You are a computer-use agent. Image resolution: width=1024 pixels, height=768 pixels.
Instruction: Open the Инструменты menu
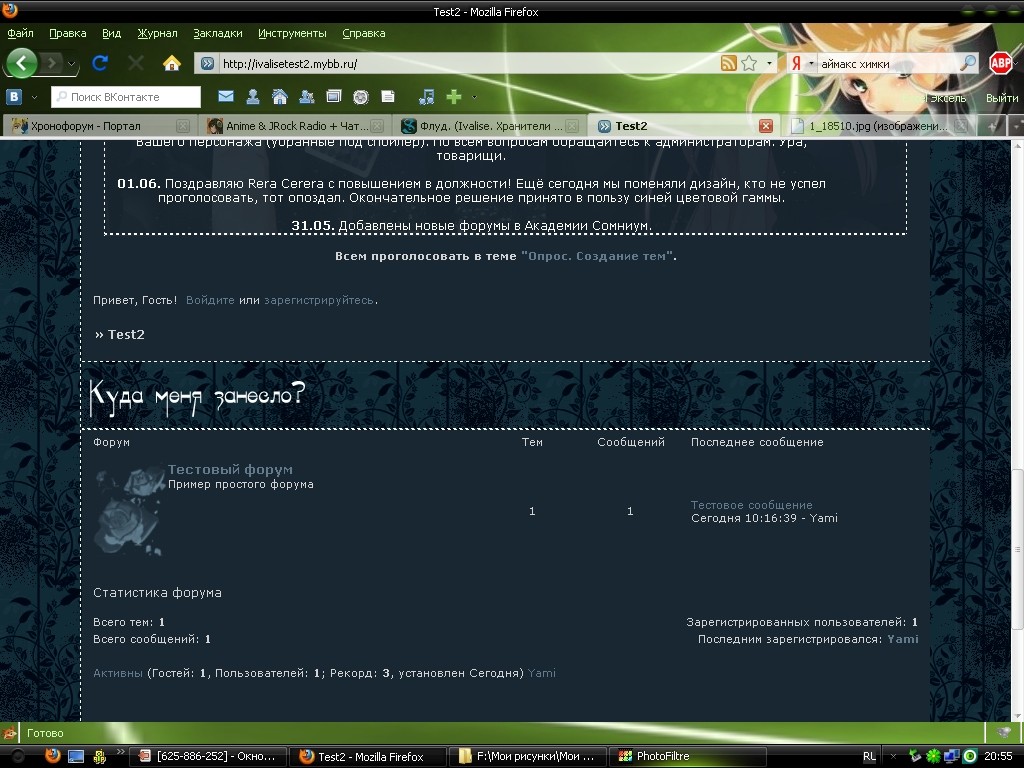(x=292, y=33)
